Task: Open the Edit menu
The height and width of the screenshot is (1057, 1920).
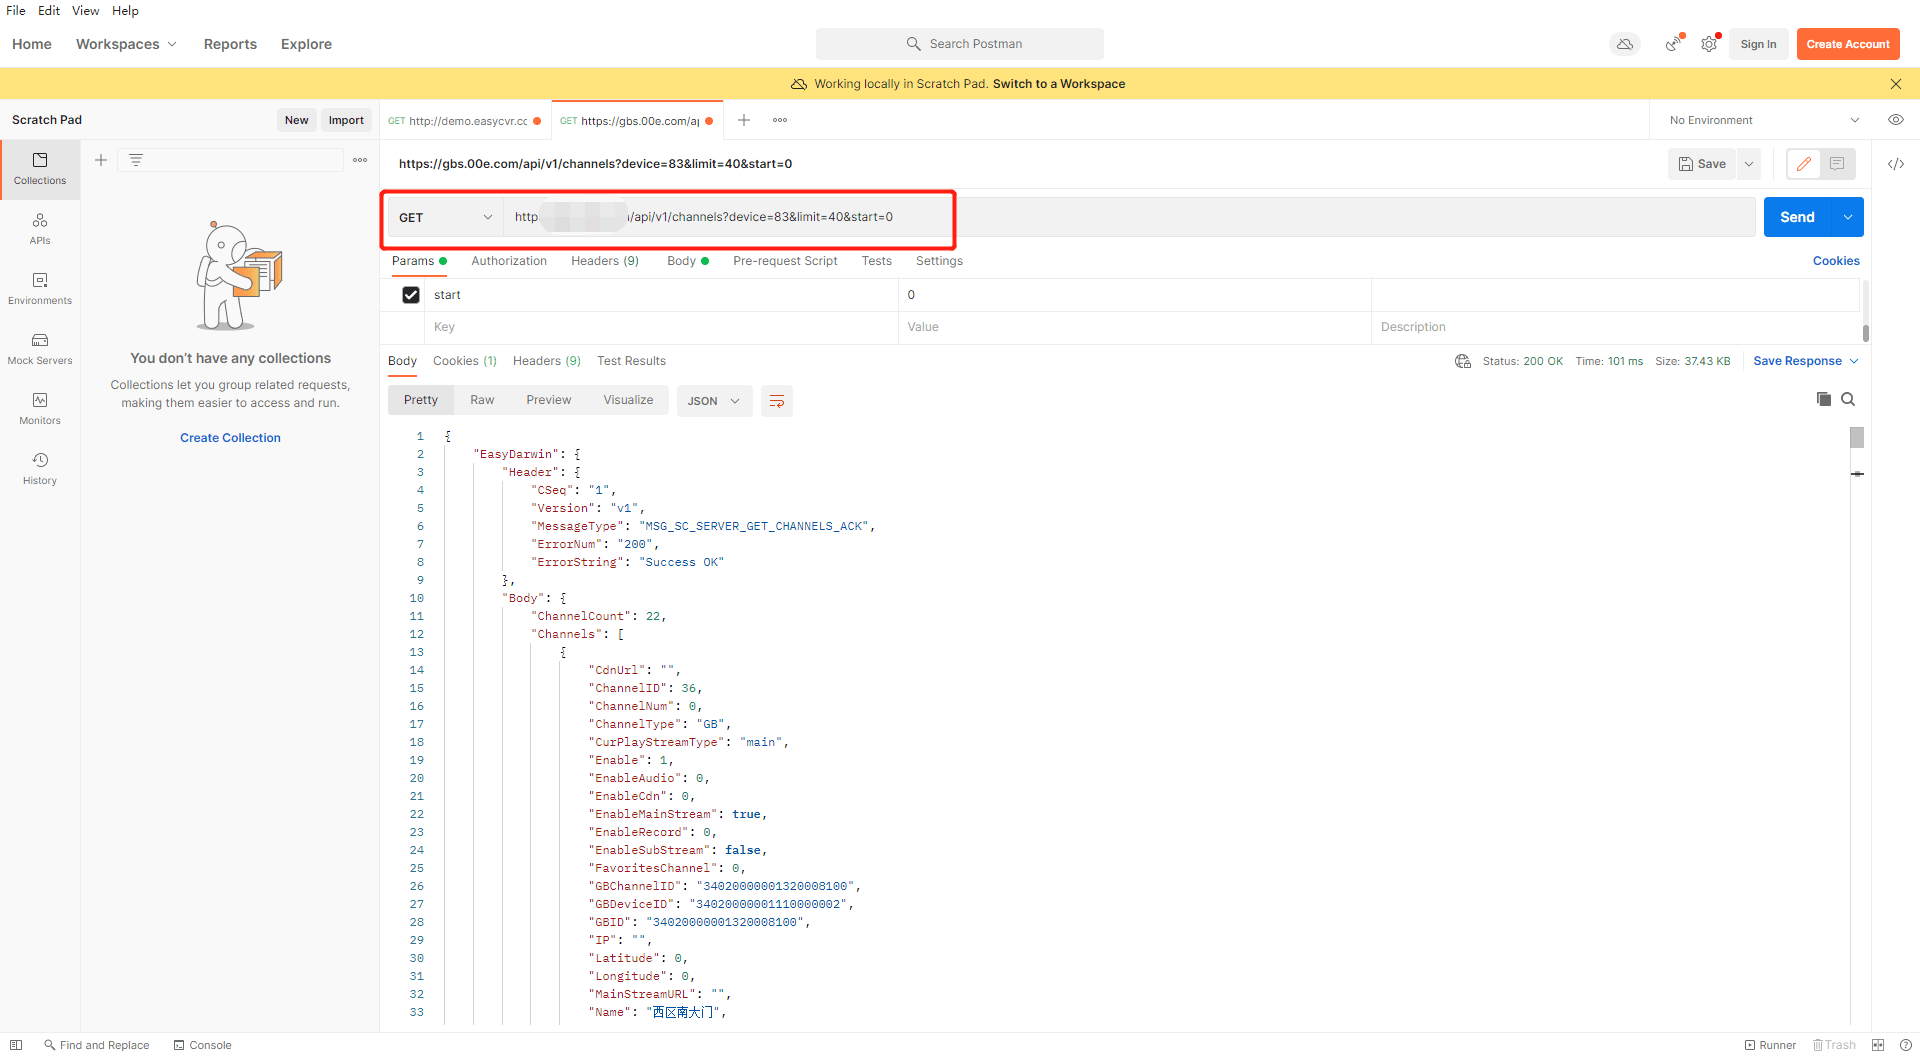Action: point(49,11)
